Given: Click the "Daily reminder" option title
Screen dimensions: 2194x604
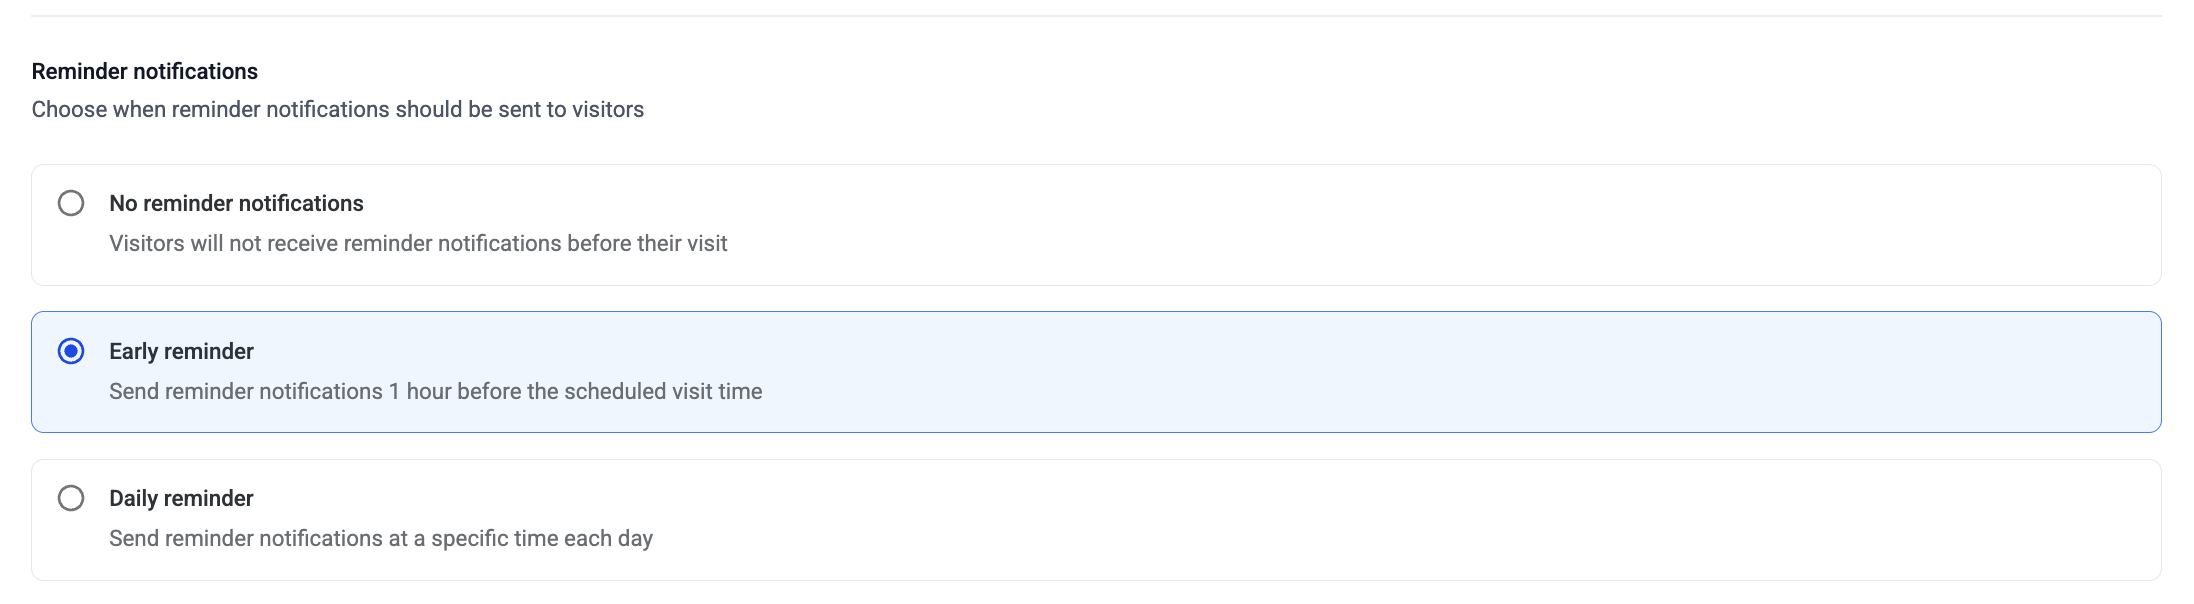Looking at the screenshot, I should tap(181, 498).
